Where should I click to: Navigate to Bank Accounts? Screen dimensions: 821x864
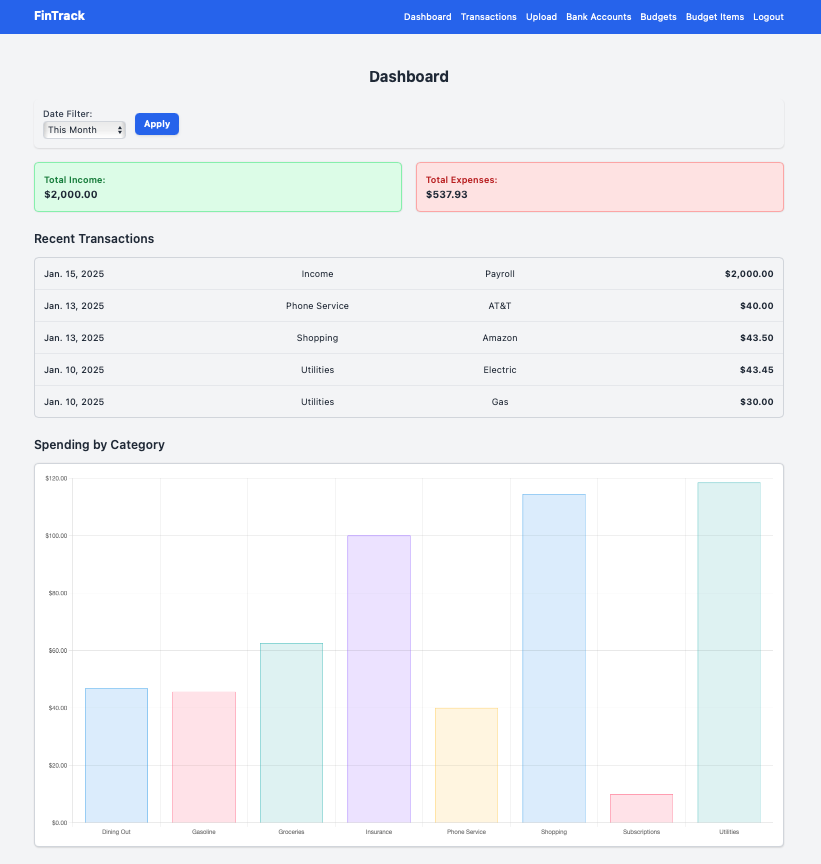598,17
